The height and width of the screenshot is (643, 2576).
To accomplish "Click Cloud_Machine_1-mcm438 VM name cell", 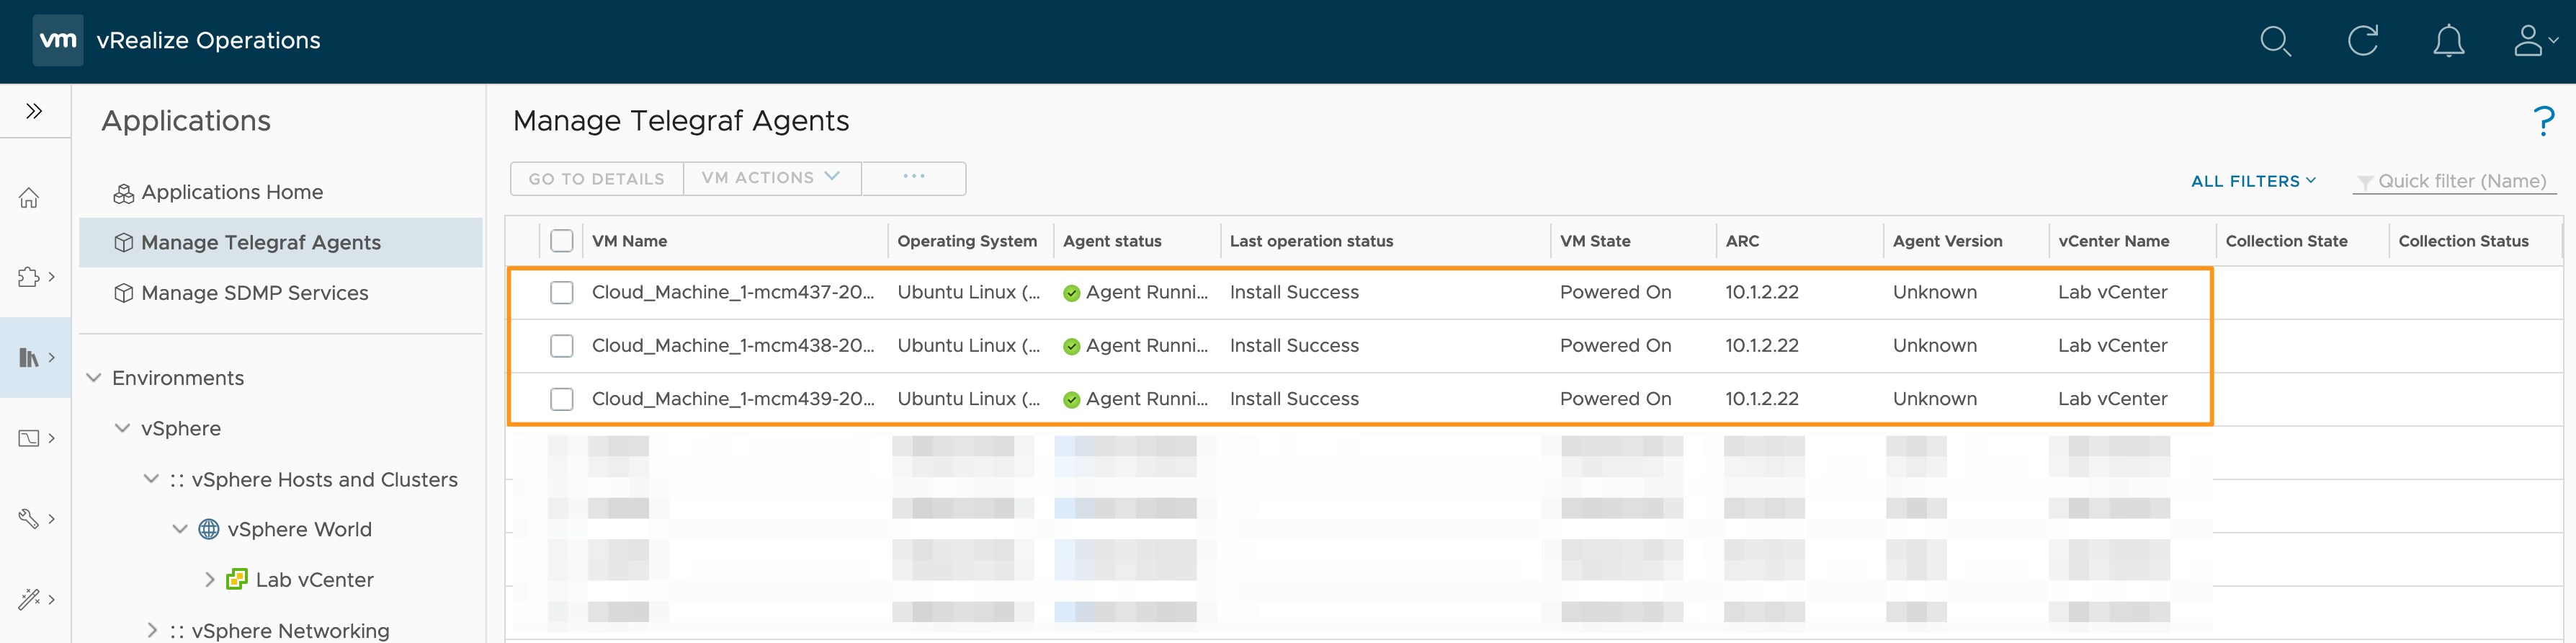I will pos(733,345).
